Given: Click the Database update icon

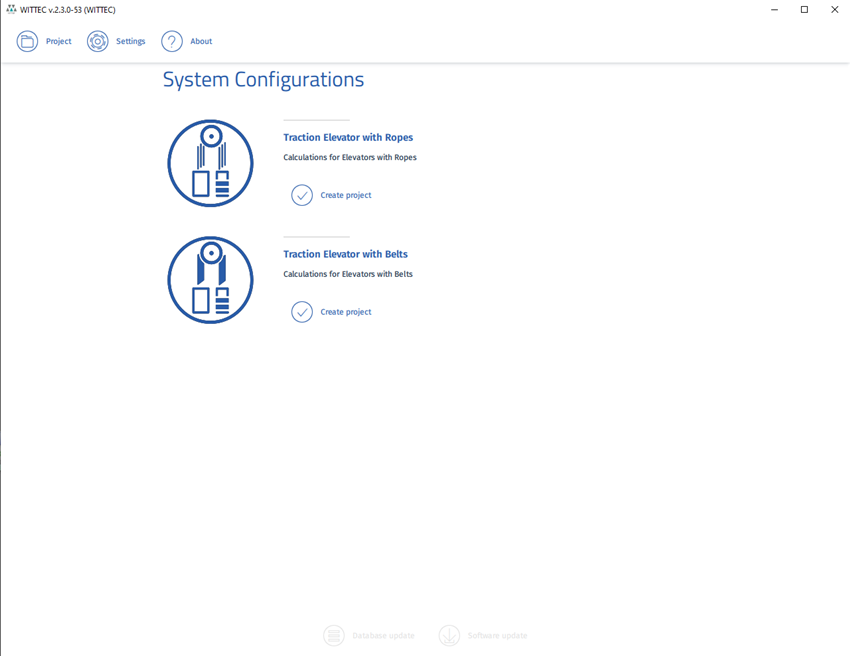Looking at the screenshot, I should tap(334, 636).
